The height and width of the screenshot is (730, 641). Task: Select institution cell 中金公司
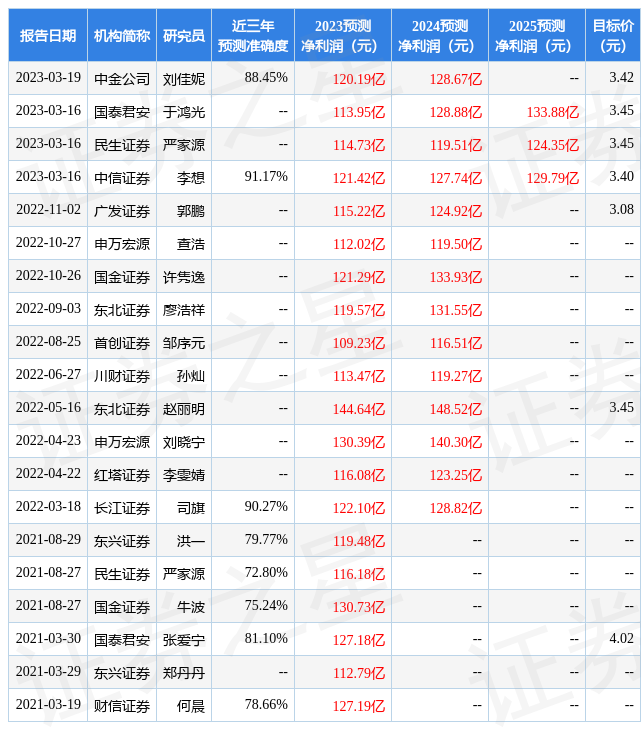coord(122,79)
